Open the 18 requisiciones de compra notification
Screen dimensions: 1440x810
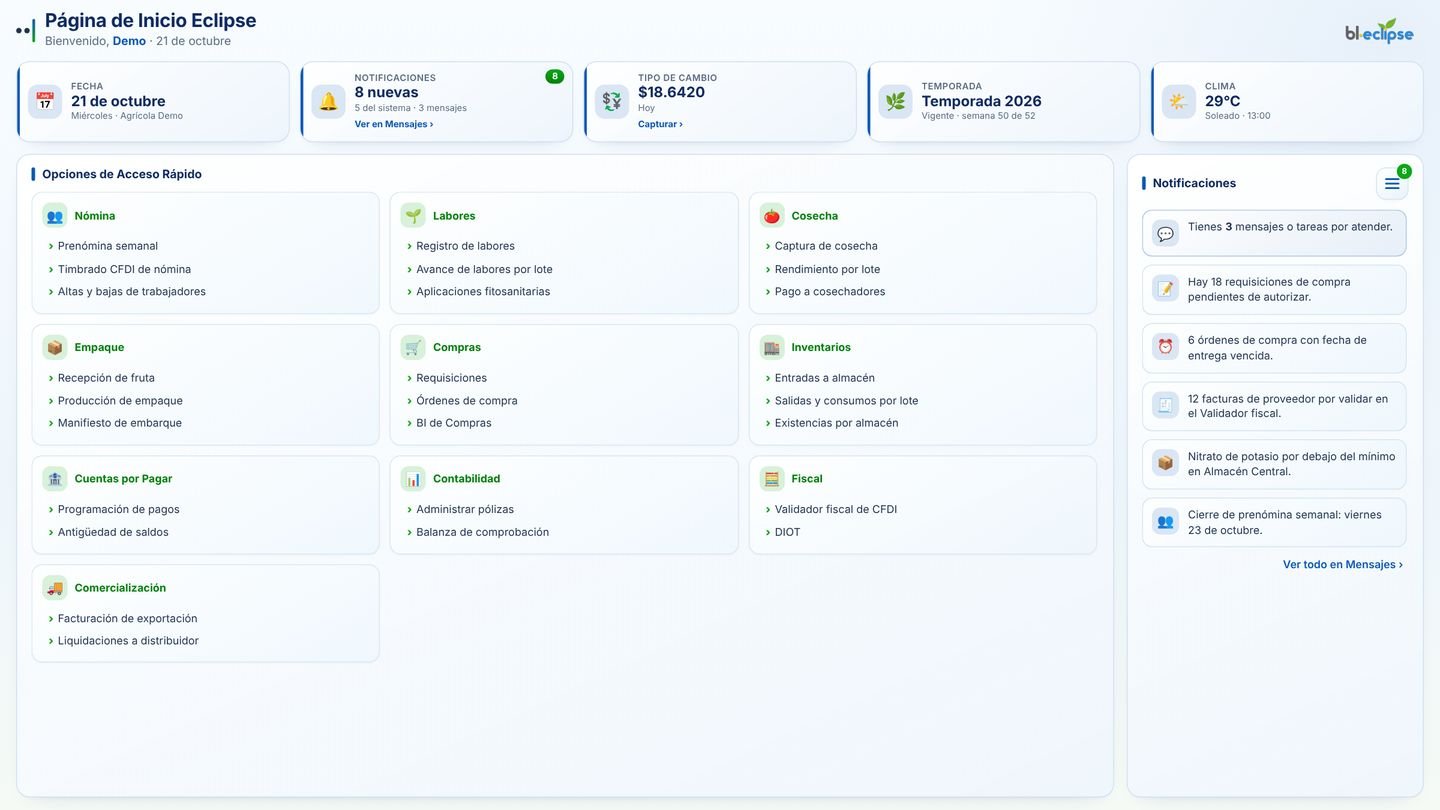coord(1274,290)
